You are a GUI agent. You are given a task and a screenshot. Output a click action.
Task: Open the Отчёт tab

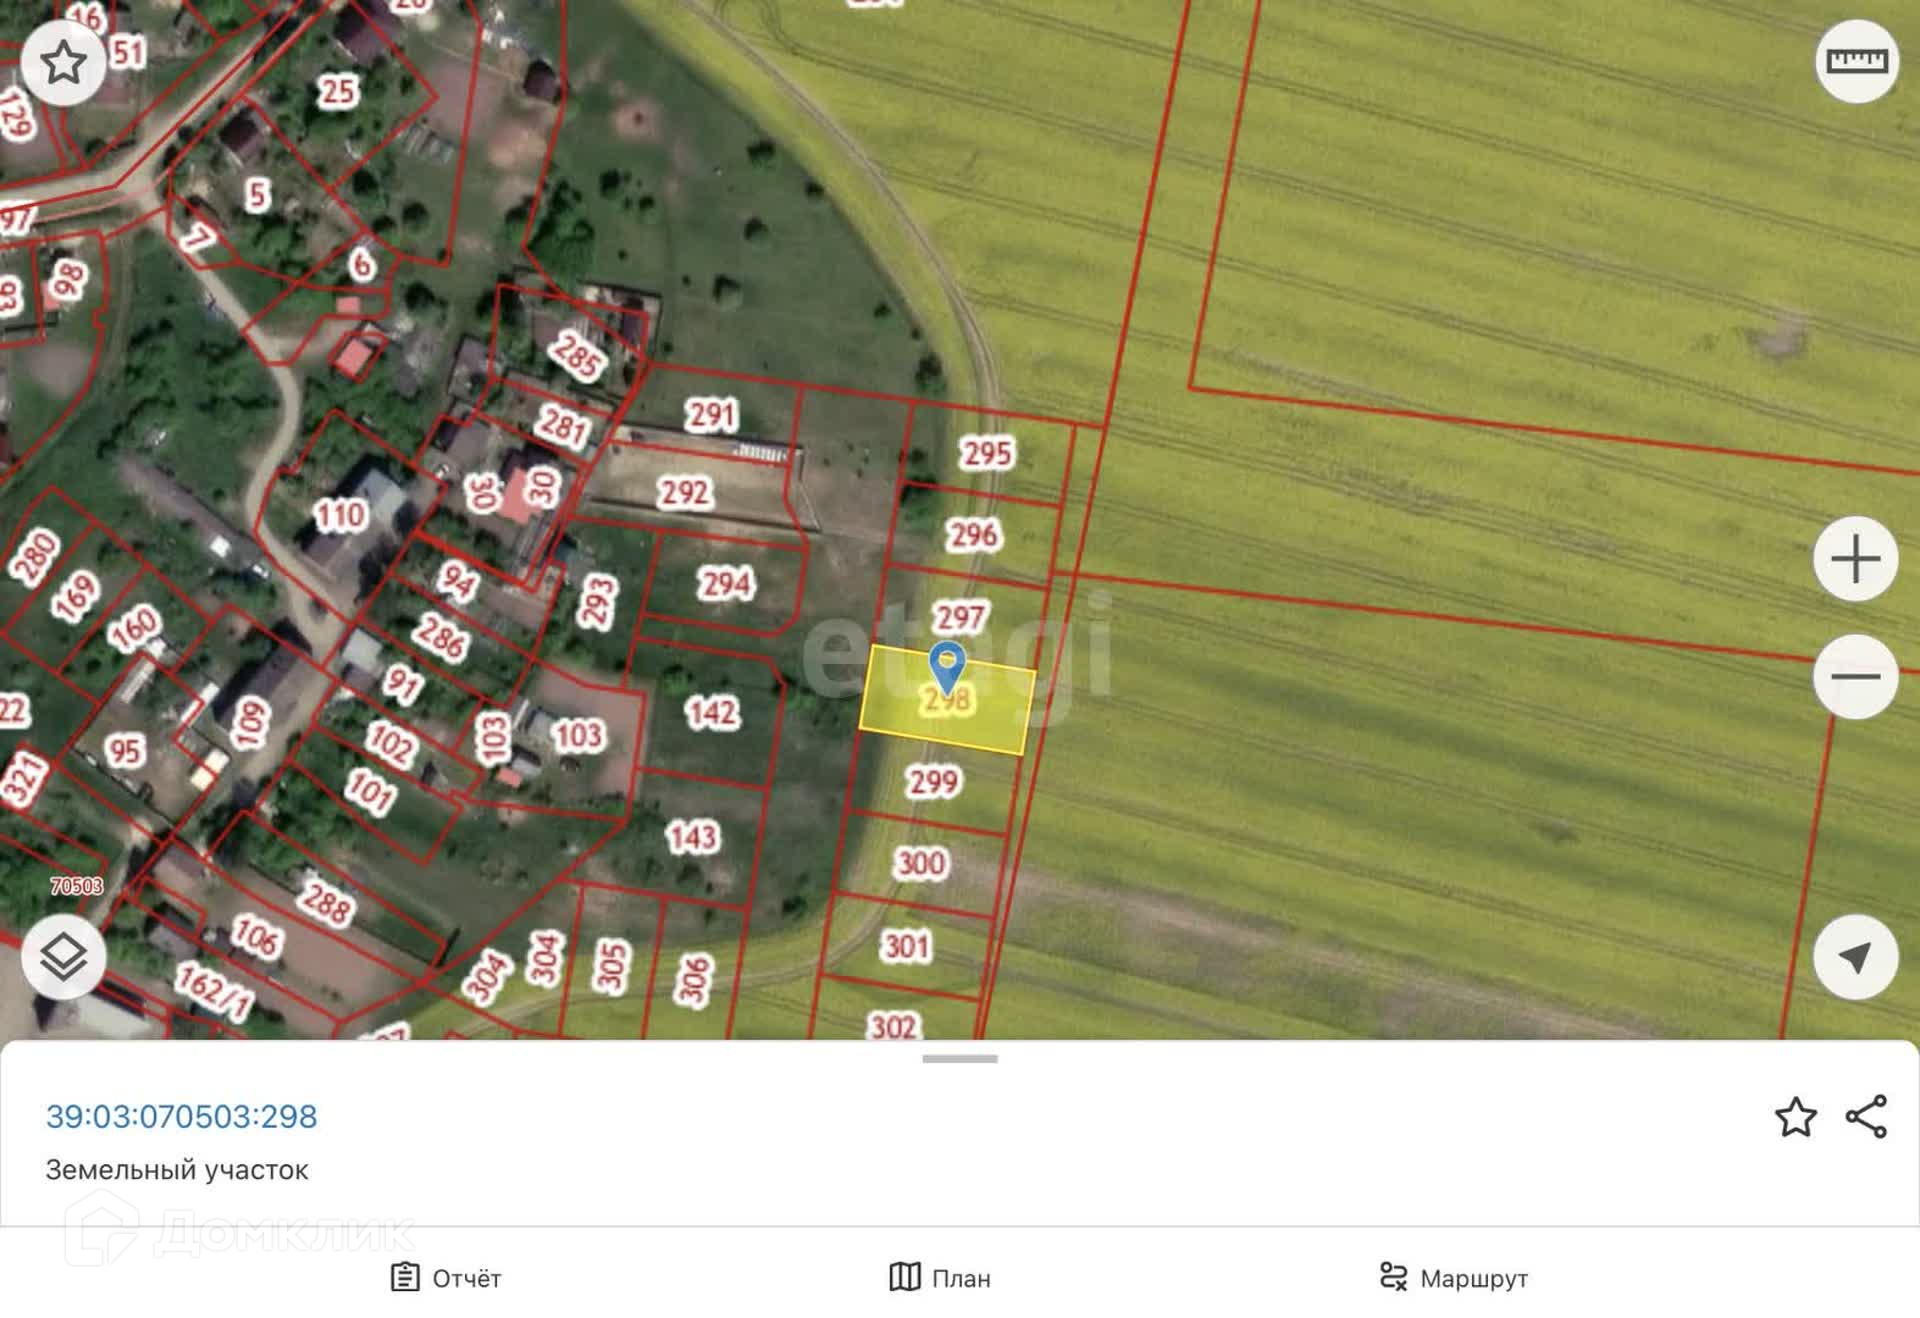[x=446, y=1277]
